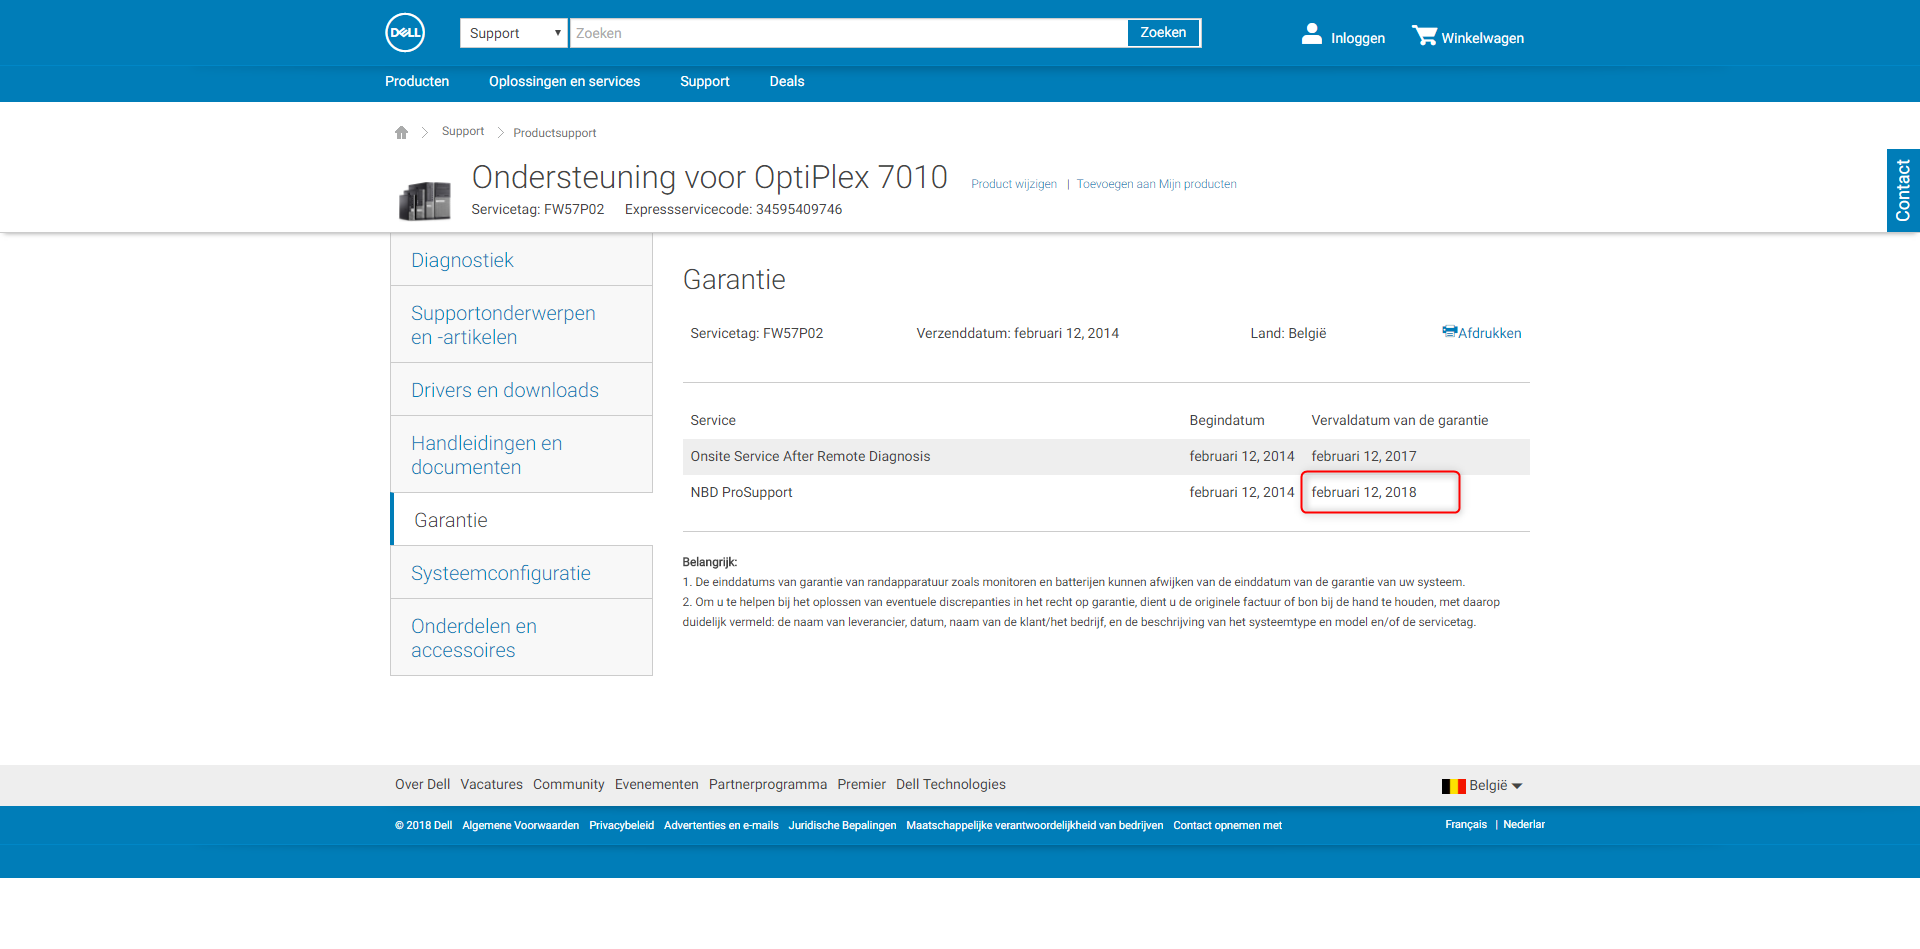
Task: Open the Partnerprogramma footer link
Action: pos(768,785)
